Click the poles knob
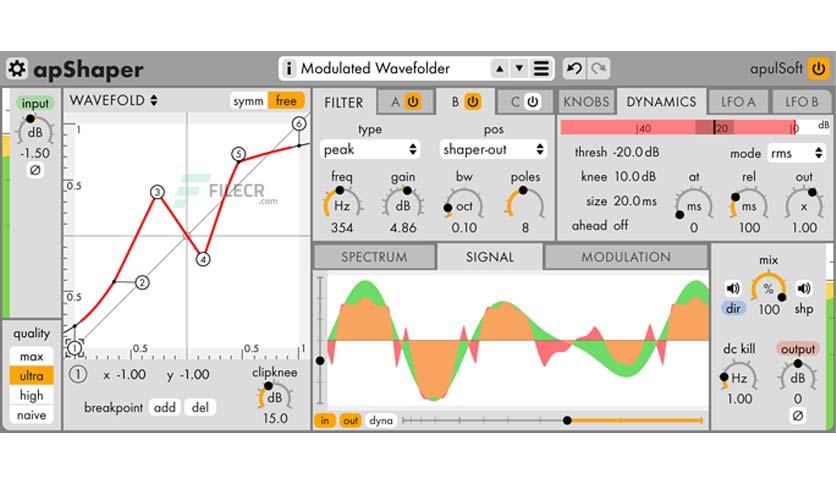The image size is (836, 484). click(525, 204)
